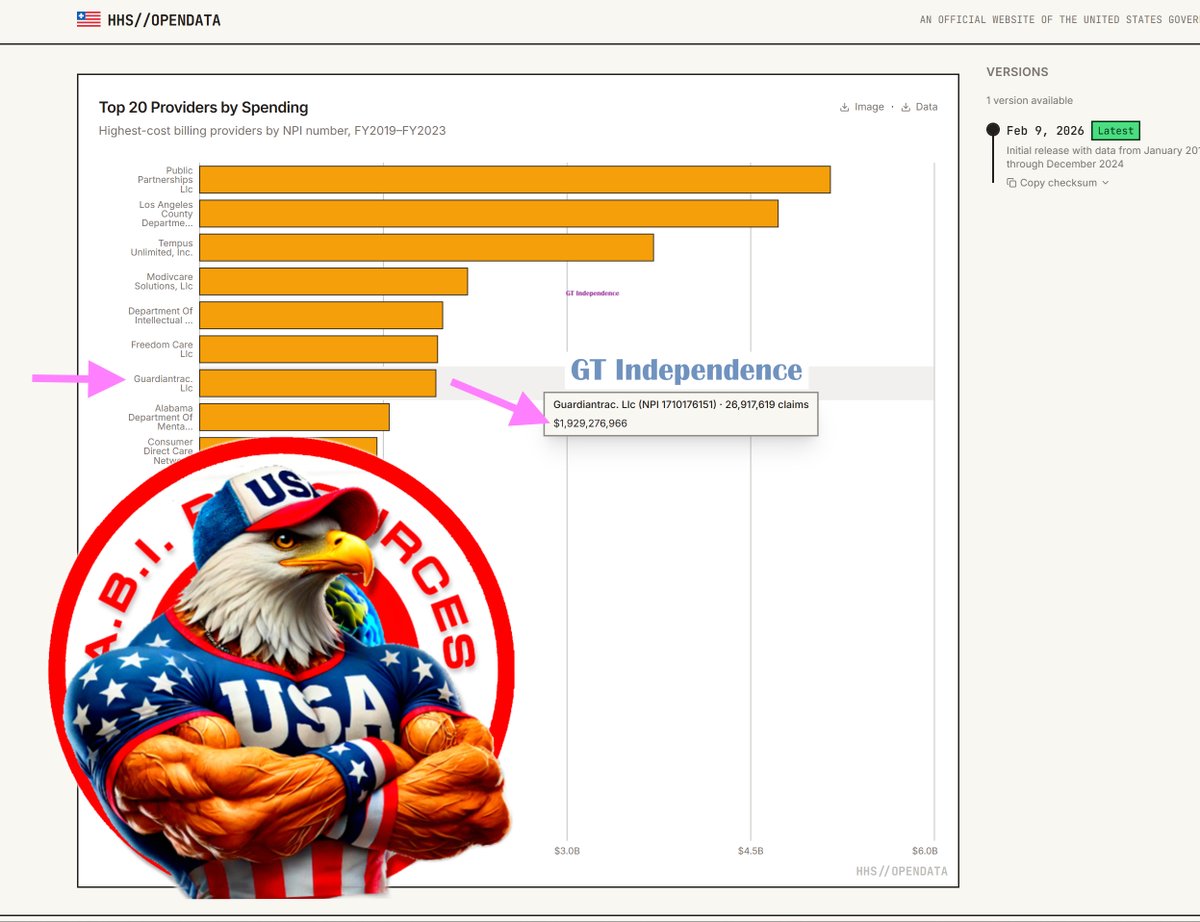This screenshot has width=1200, height=922.
Task: Click the Department Of Intellectual bar
Action: pyautogui.click(x=321, y=315)
